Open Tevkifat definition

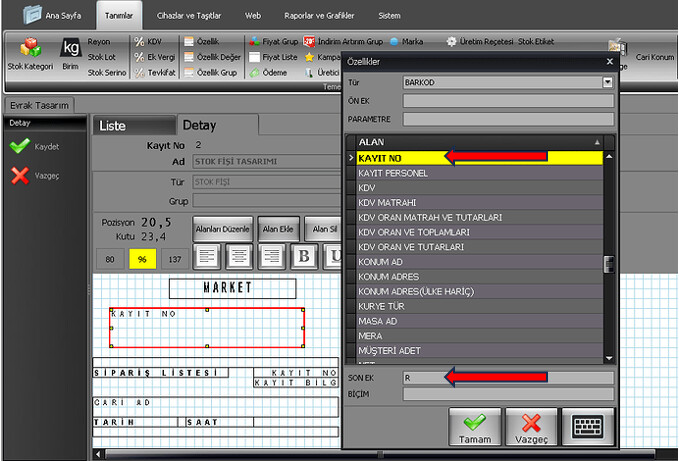tap(155, 73)
